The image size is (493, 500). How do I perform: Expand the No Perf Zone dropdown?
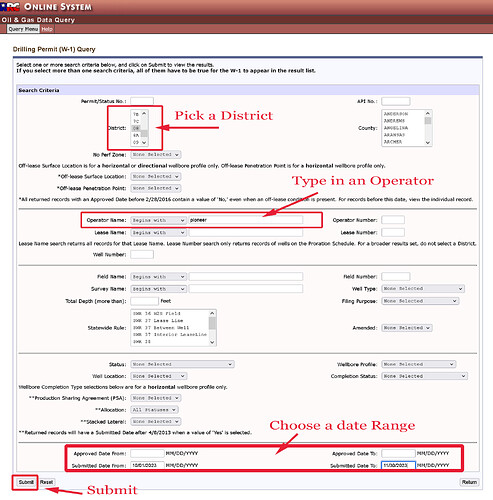click(156, 155)
